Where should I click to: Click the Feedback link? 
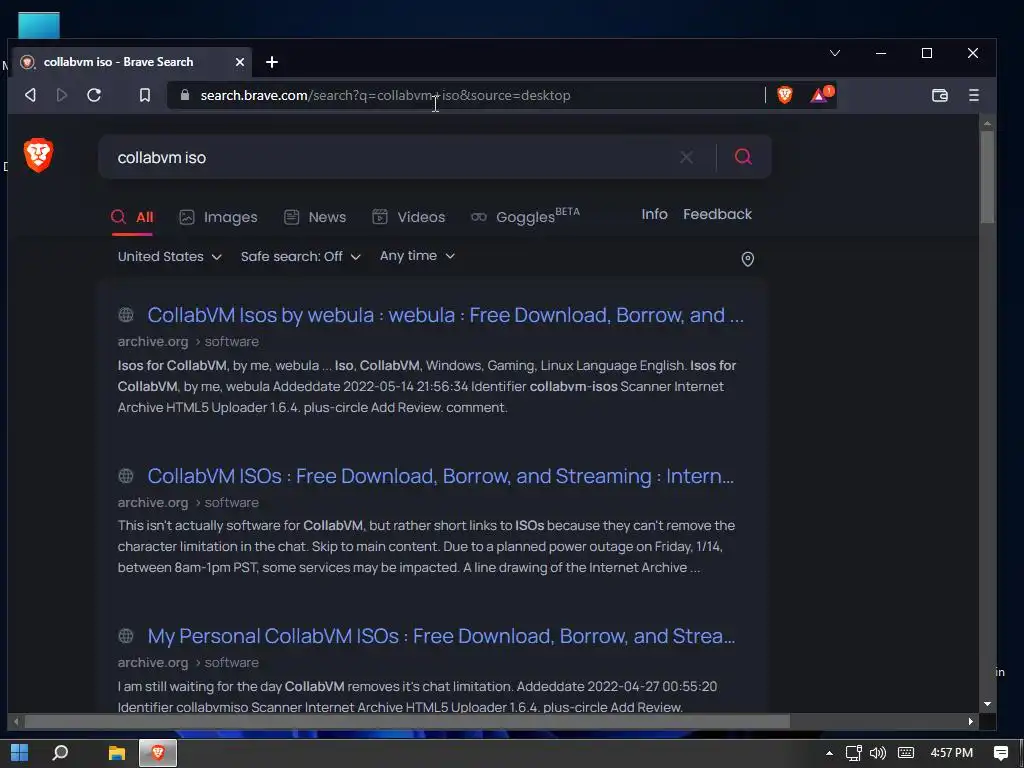(717, 214)
